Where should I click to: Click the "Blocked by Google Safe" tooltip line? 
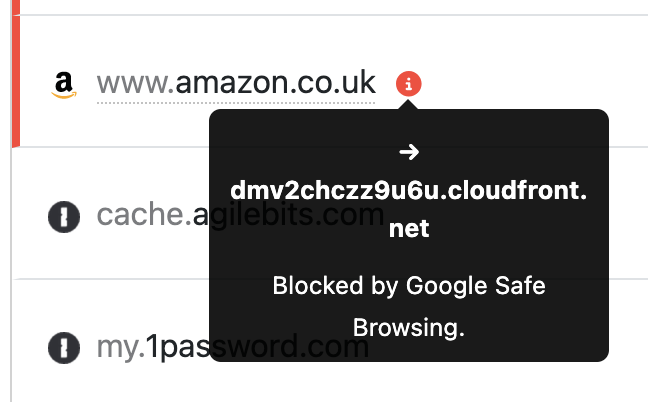coord(408,286)
